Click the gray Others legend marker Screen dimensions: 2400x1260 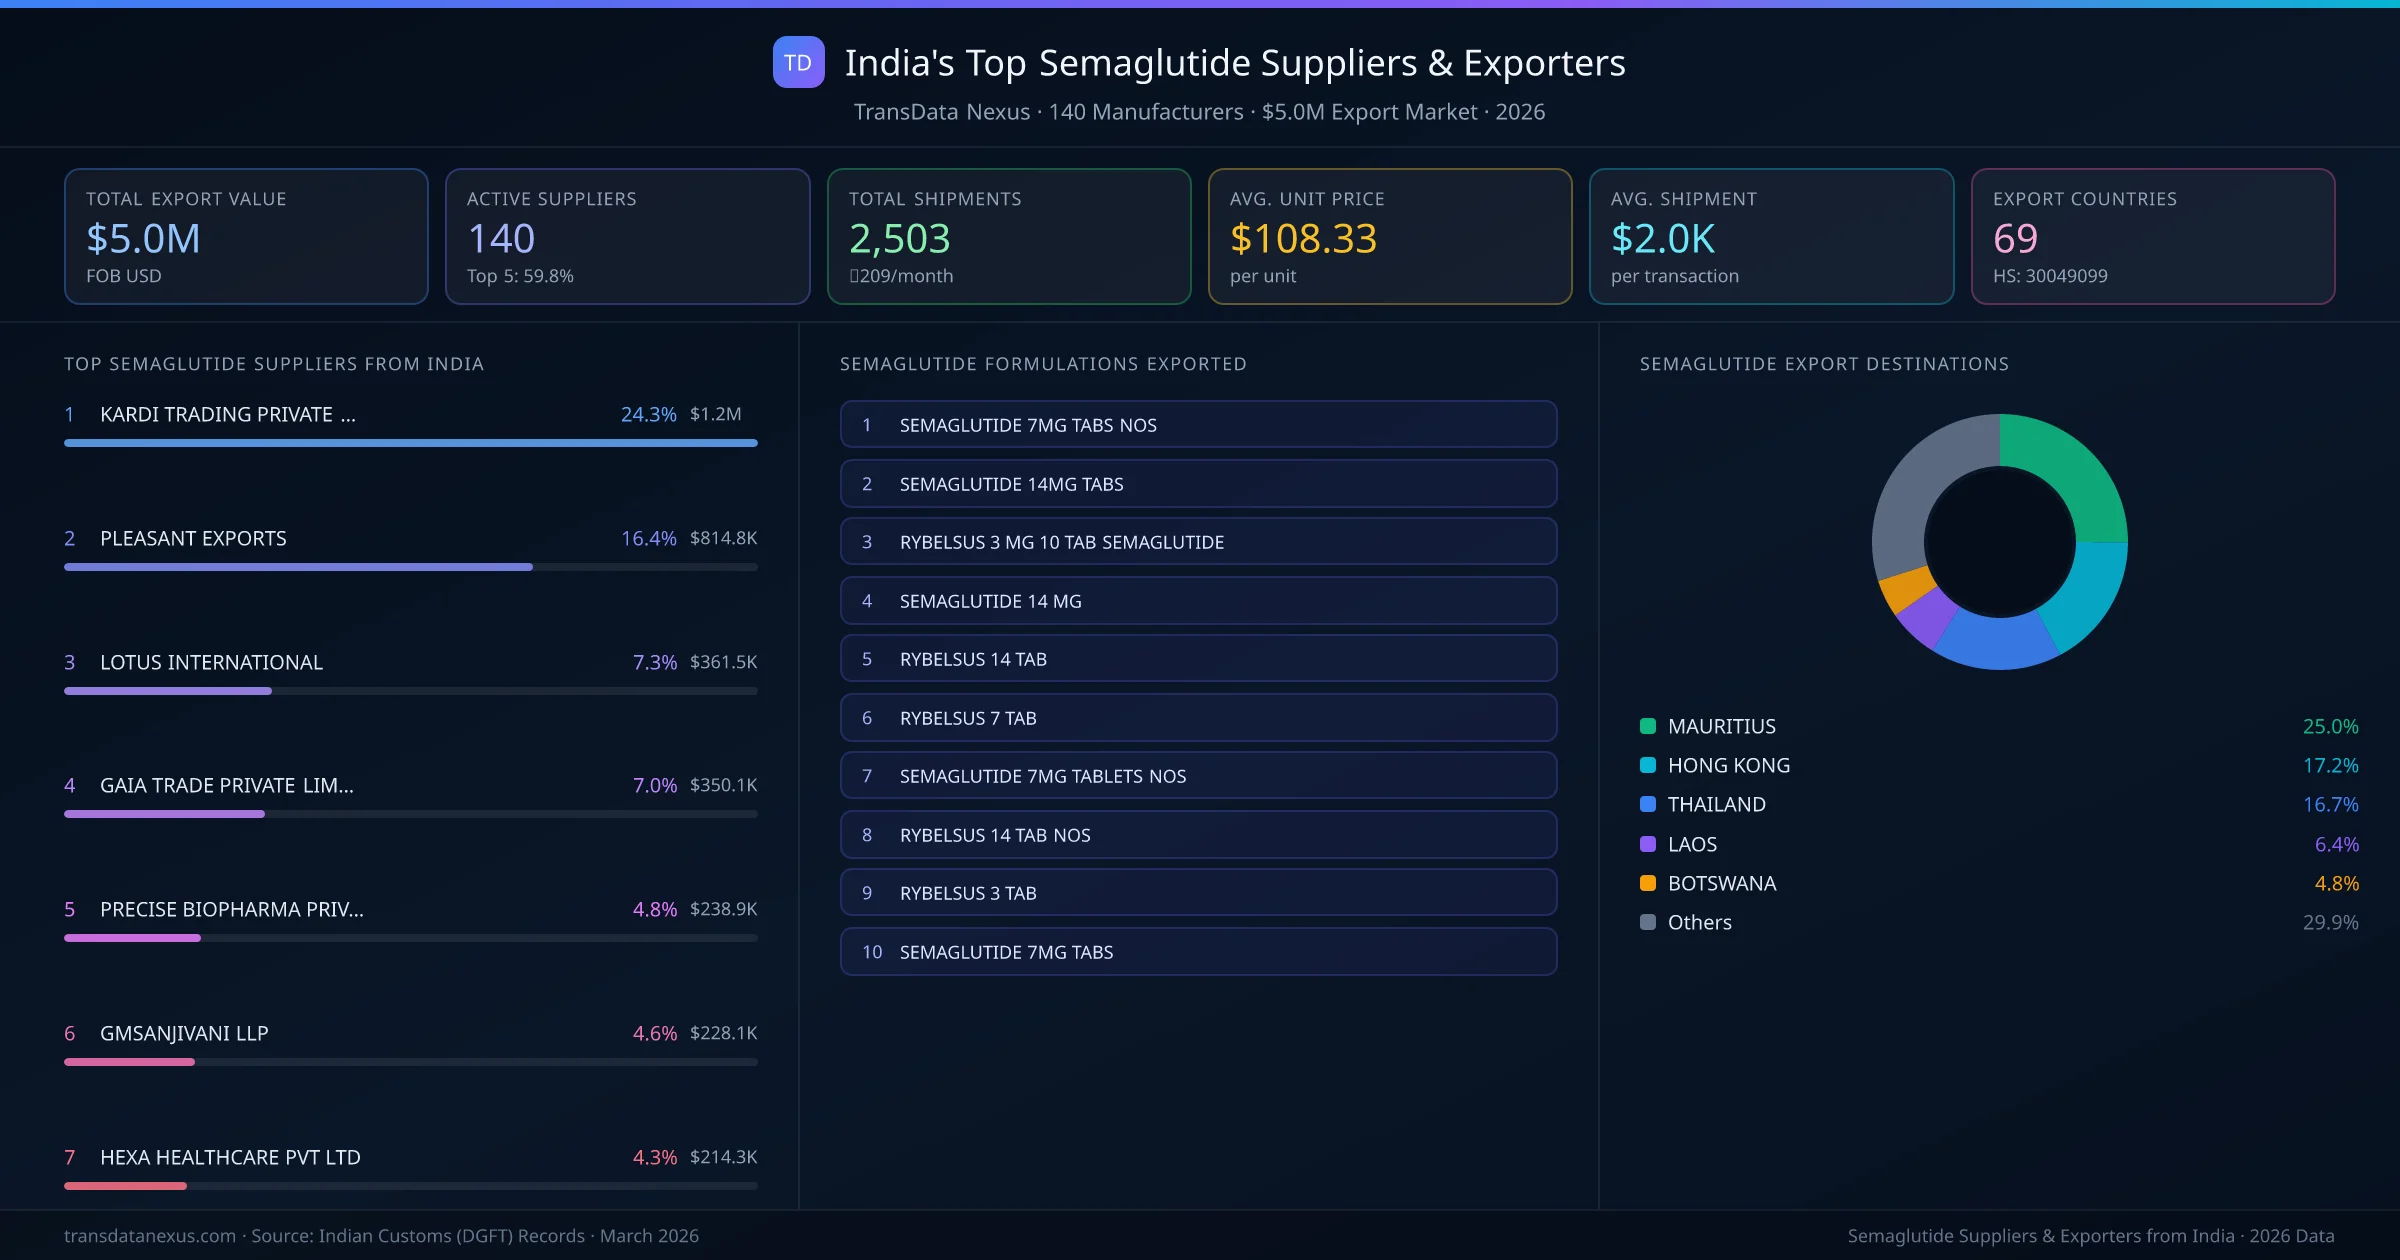click(1646, 922)
